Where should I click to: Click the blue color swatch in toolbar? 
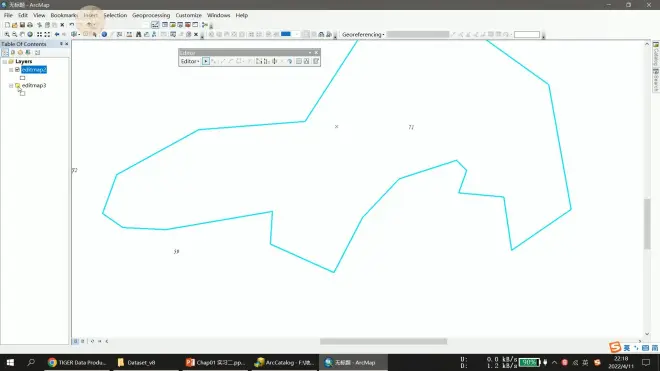click(286, 34)
